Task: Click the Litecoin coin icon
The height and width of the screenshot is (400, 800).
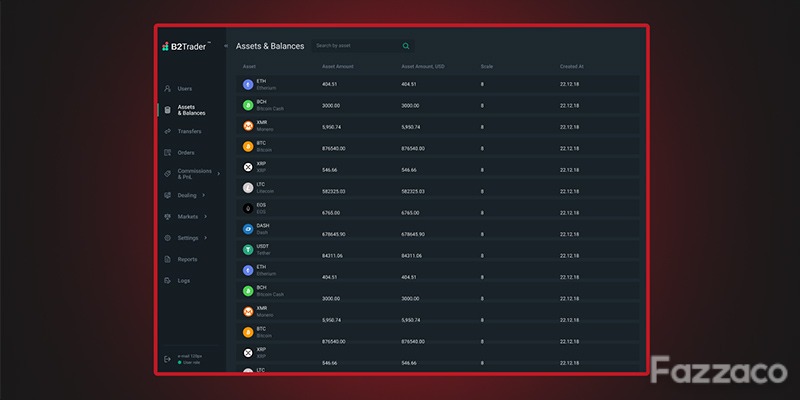Action: click(x=248, y=188)
